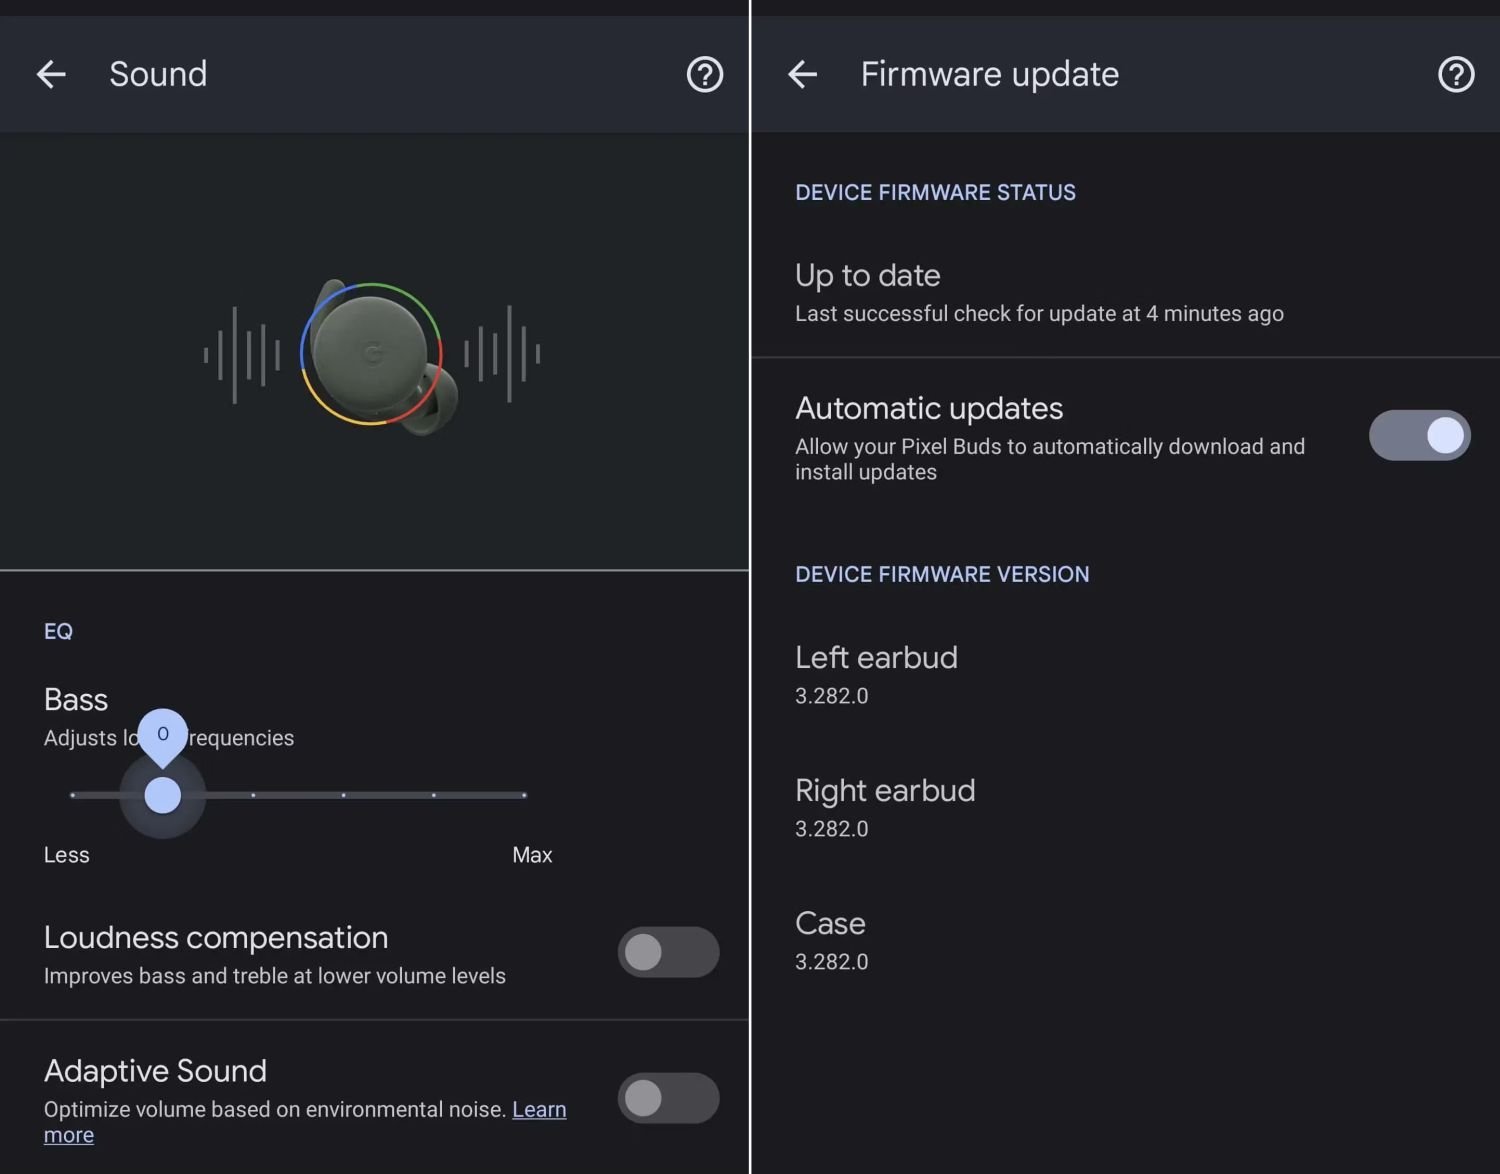Tap the Up to date status row

(x=1039, y=292)
